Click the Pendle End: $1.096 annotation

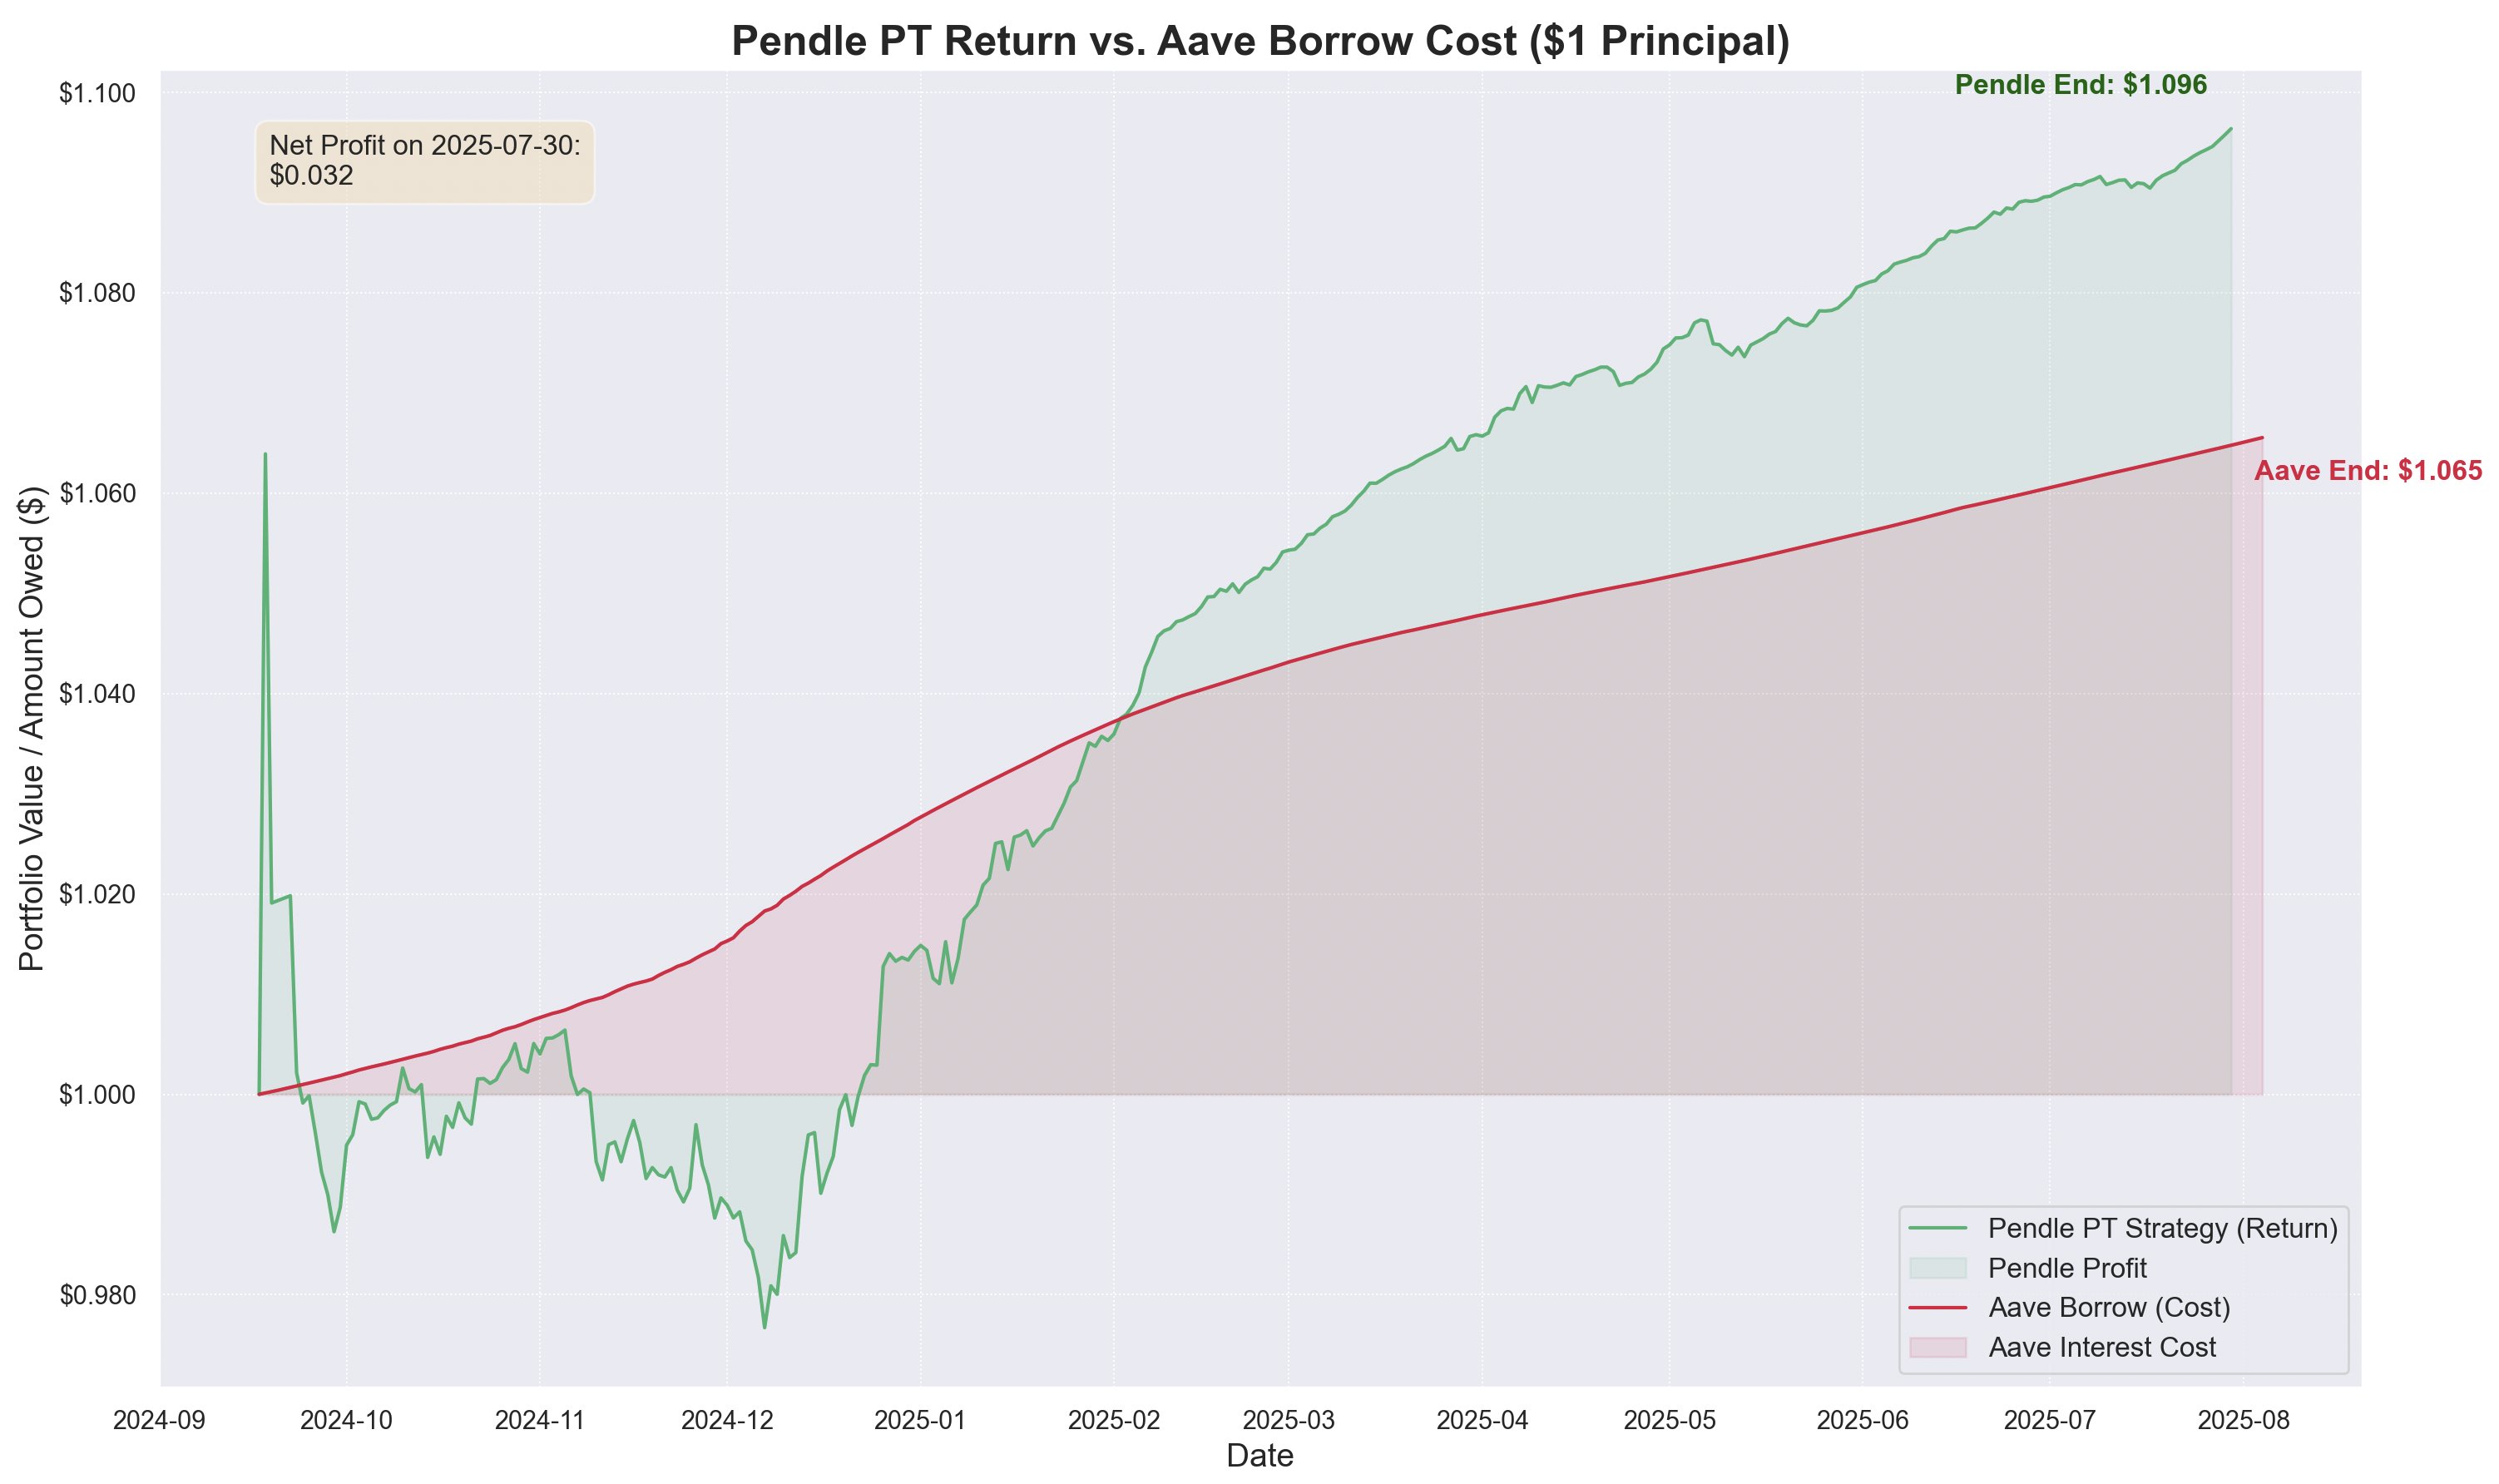[x=2081, y=85]
